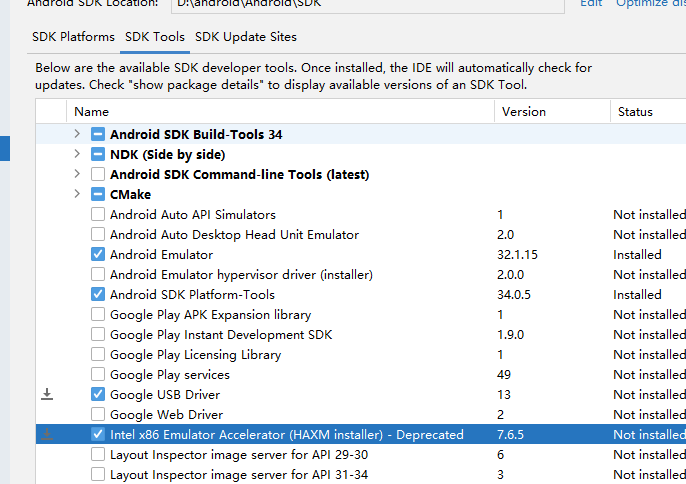Select the Android Emulator row name

(161, 255)
